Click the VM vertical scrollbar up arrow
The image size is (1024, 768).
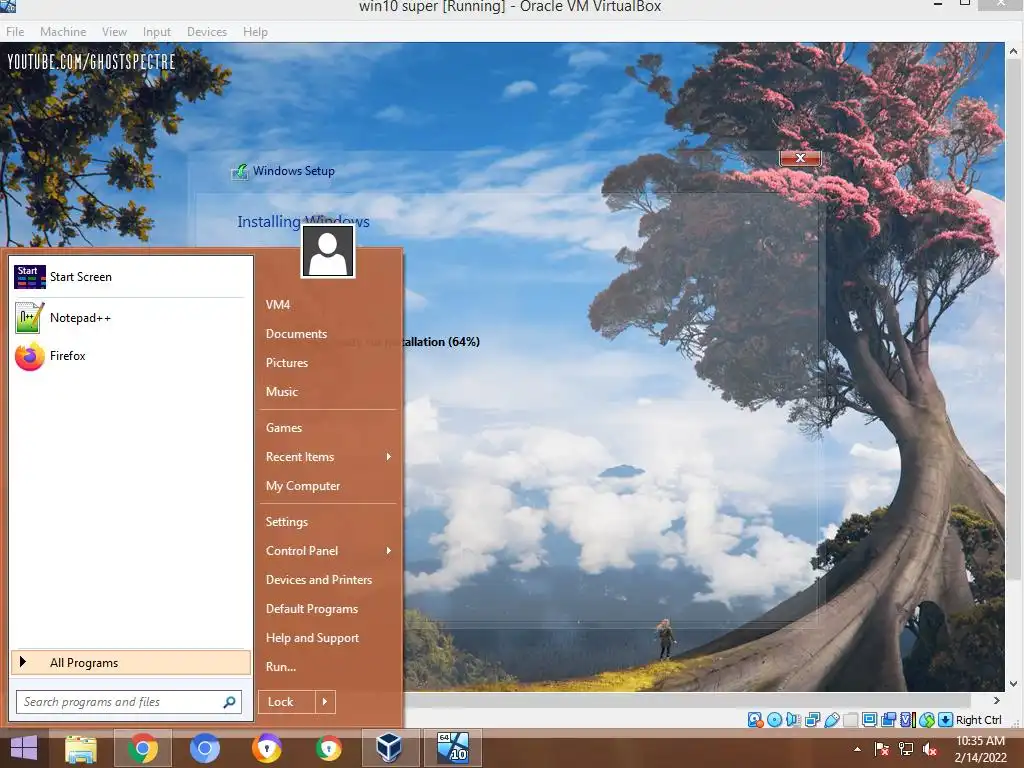click(1014, 51)
